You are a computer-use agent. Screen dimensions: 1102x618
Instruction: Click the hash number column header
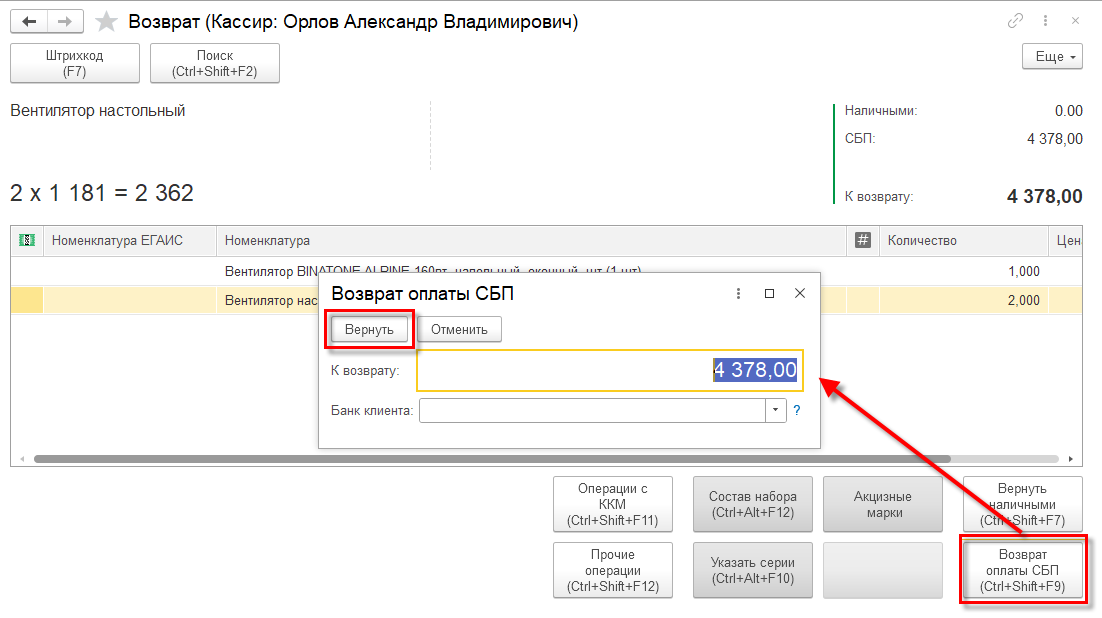(x=862, y=240)
